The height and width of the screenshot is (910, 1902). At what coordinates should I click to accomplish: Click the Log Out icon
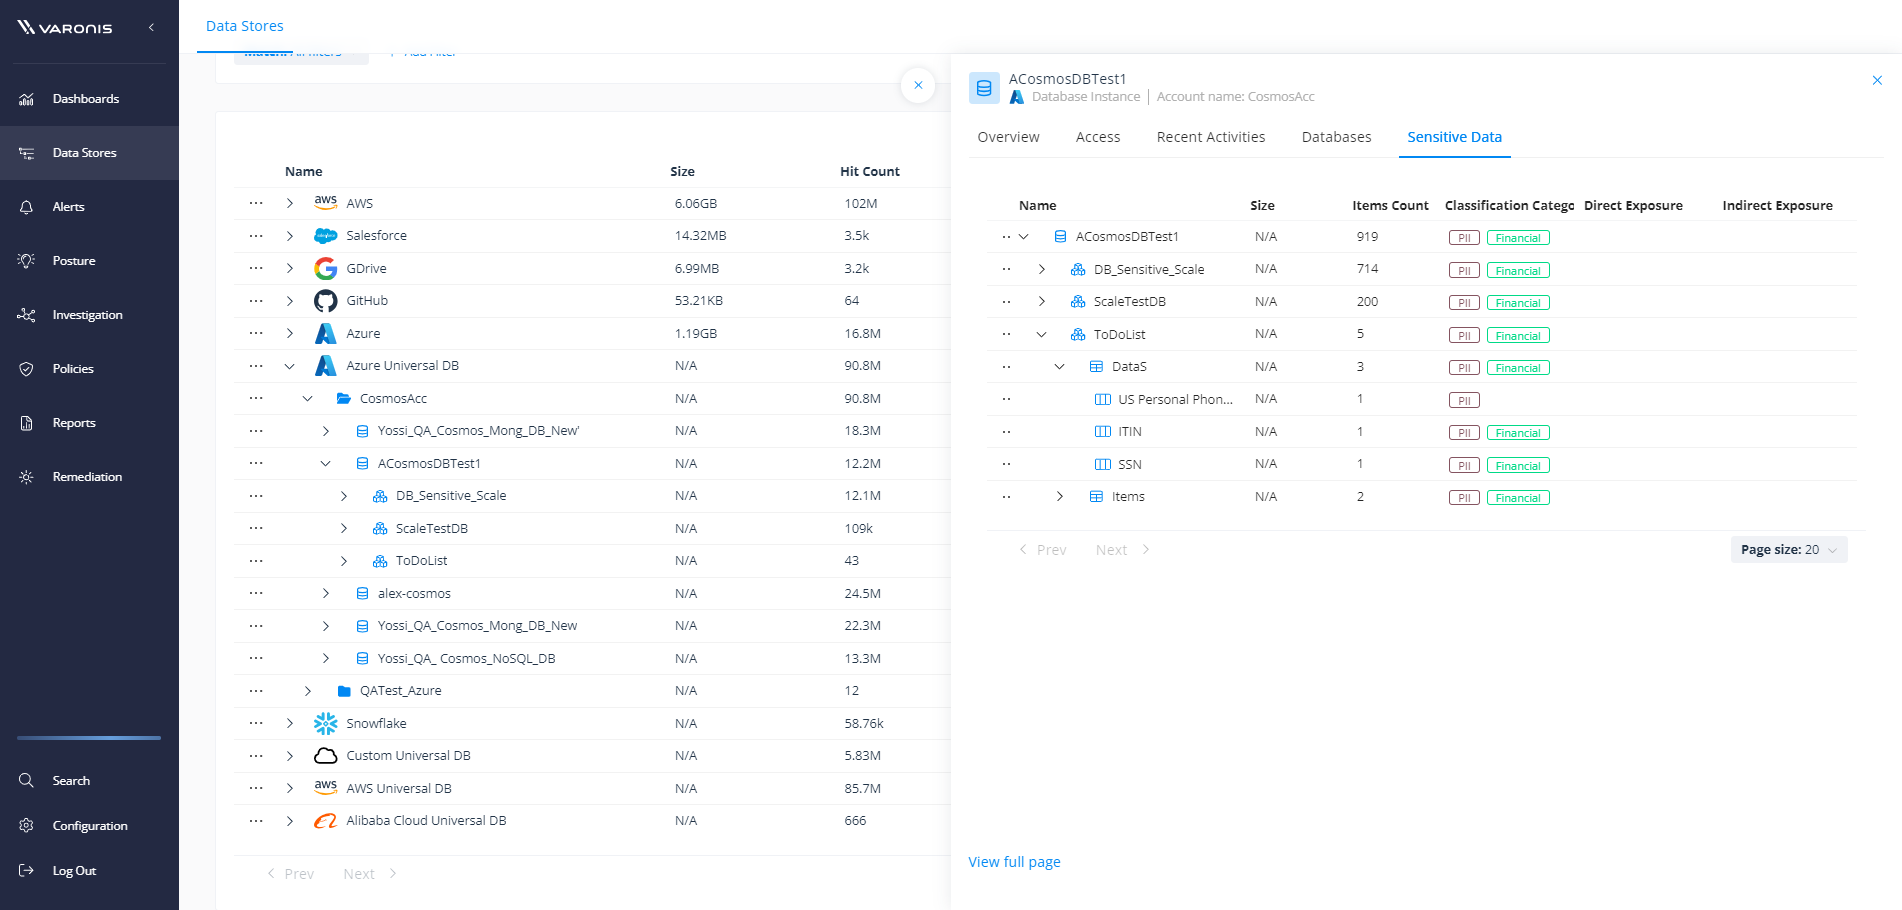coord(27,870)
